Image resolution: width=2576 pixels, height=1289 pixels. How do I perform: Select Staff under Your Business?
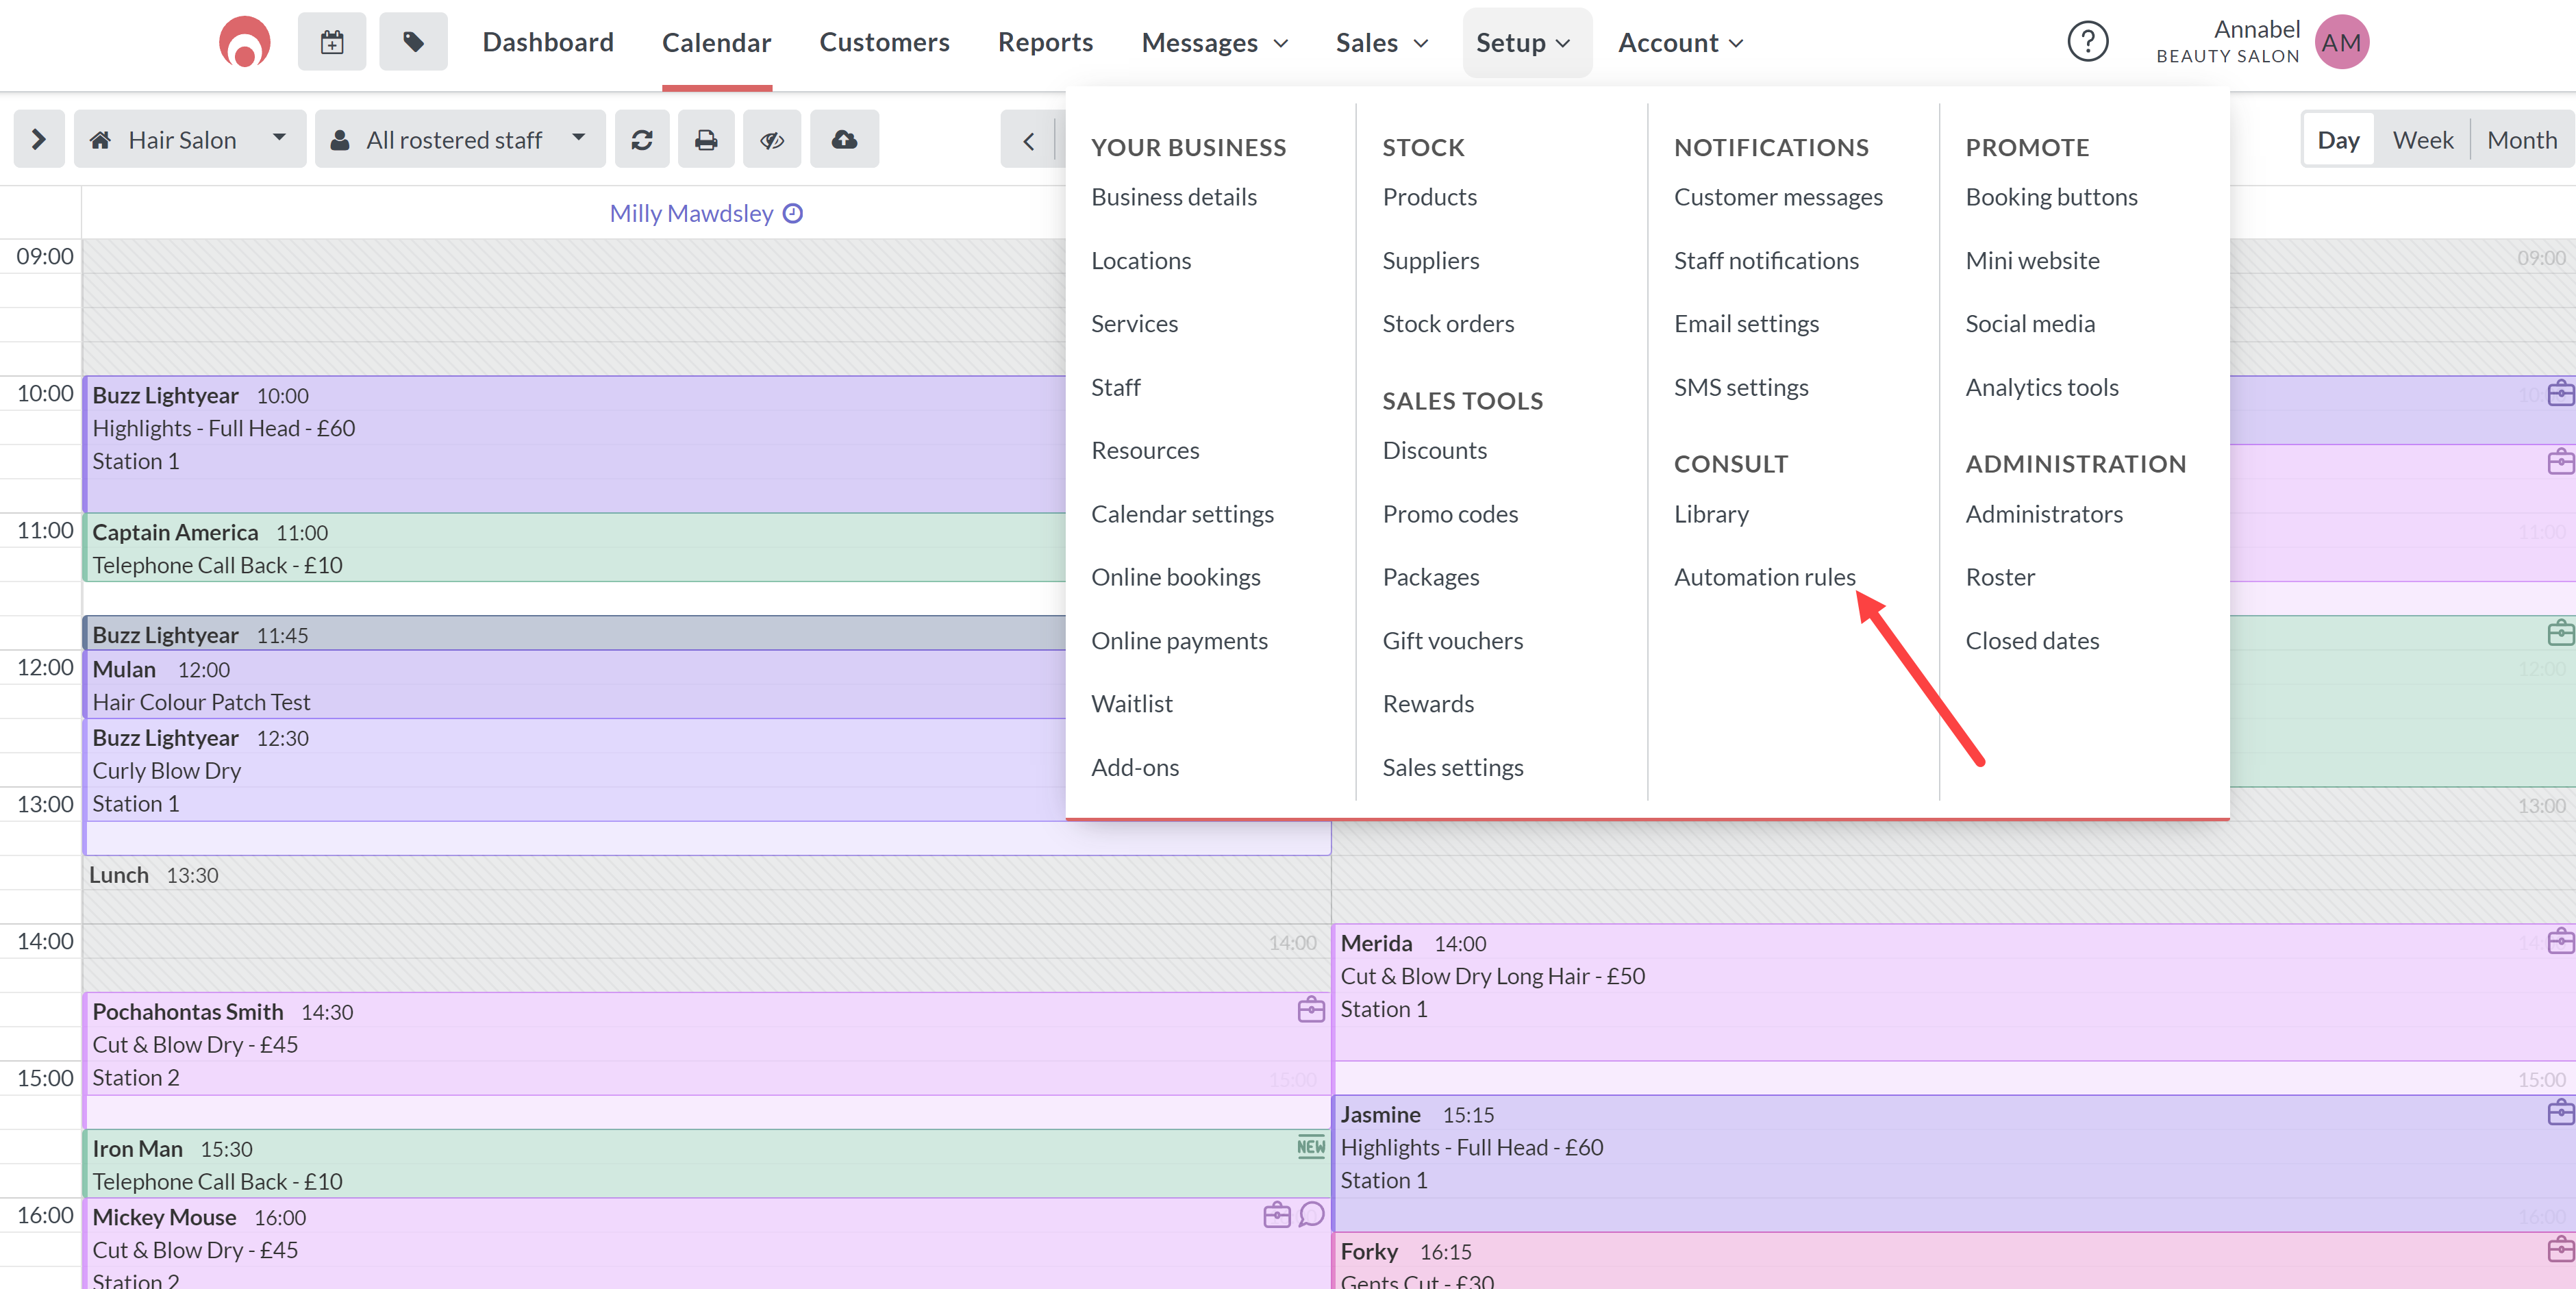1115,387
